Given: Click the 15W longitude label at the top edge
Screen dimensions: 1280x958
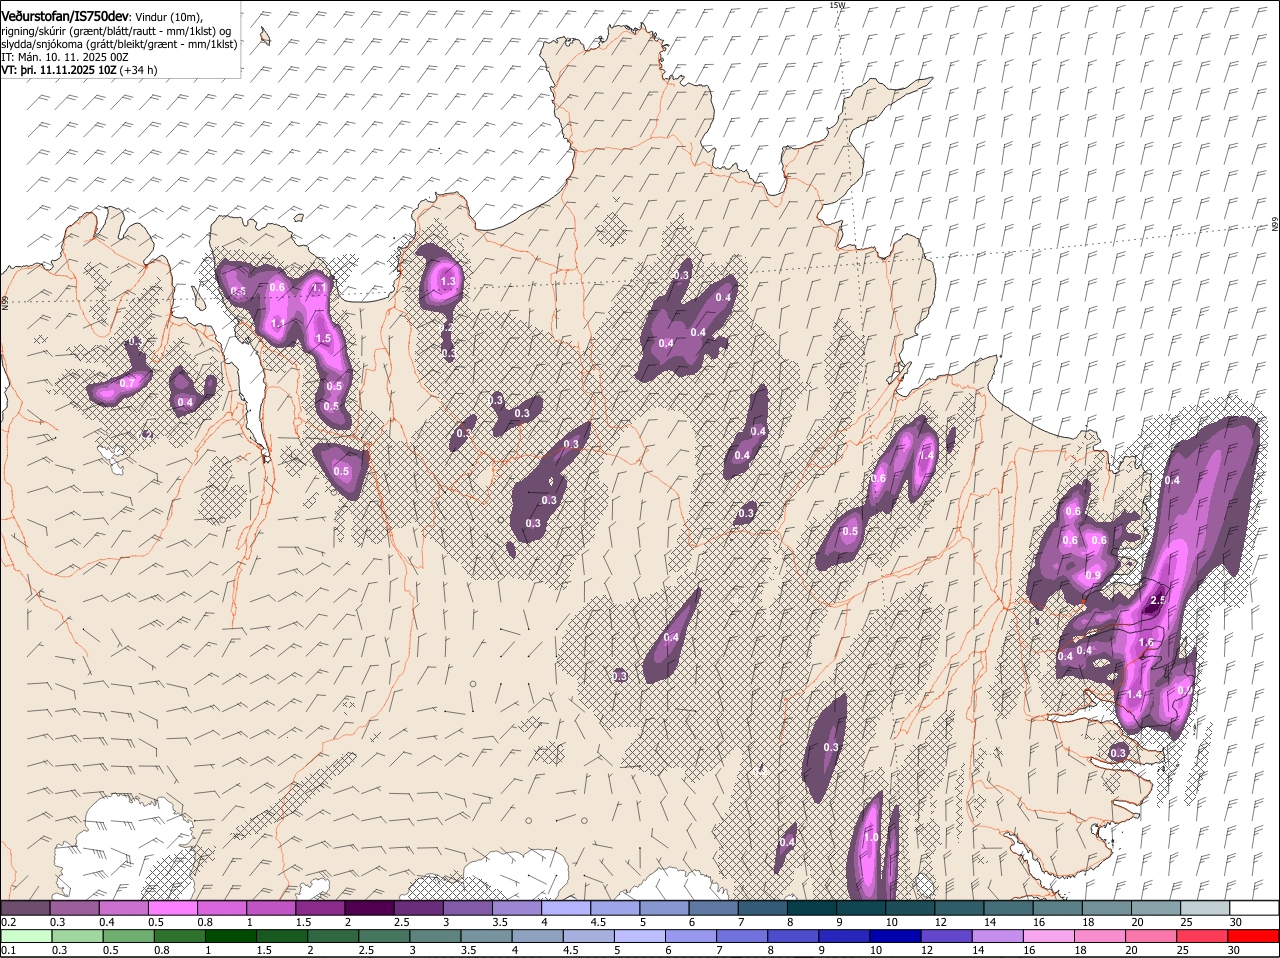Looking at the screenshot, I should (x=837, y=5).
